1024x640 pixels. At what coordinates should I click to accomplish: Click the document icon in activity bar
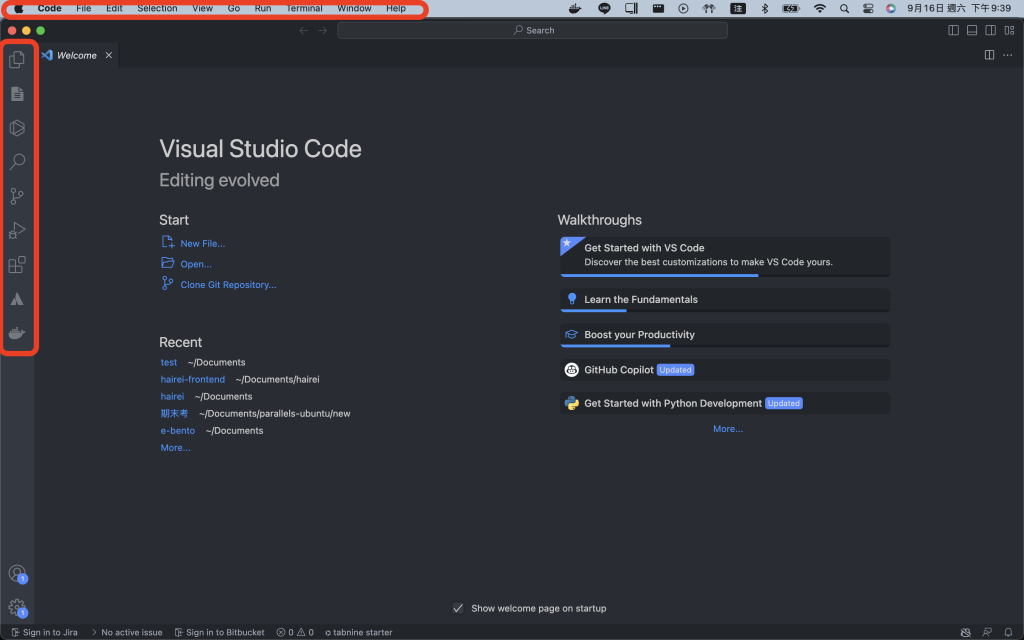(x=17, y=93)
